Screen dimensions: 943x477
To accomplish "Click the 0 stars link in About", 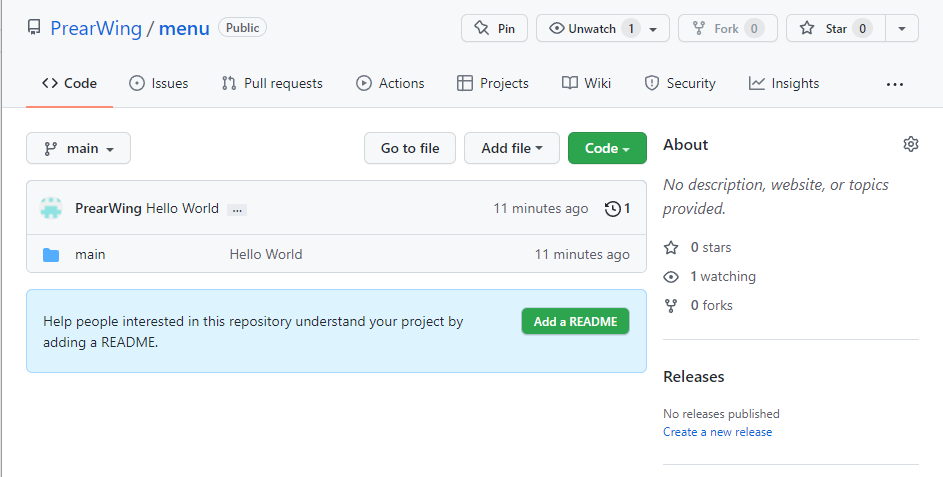I will click(x=698, y=247).
